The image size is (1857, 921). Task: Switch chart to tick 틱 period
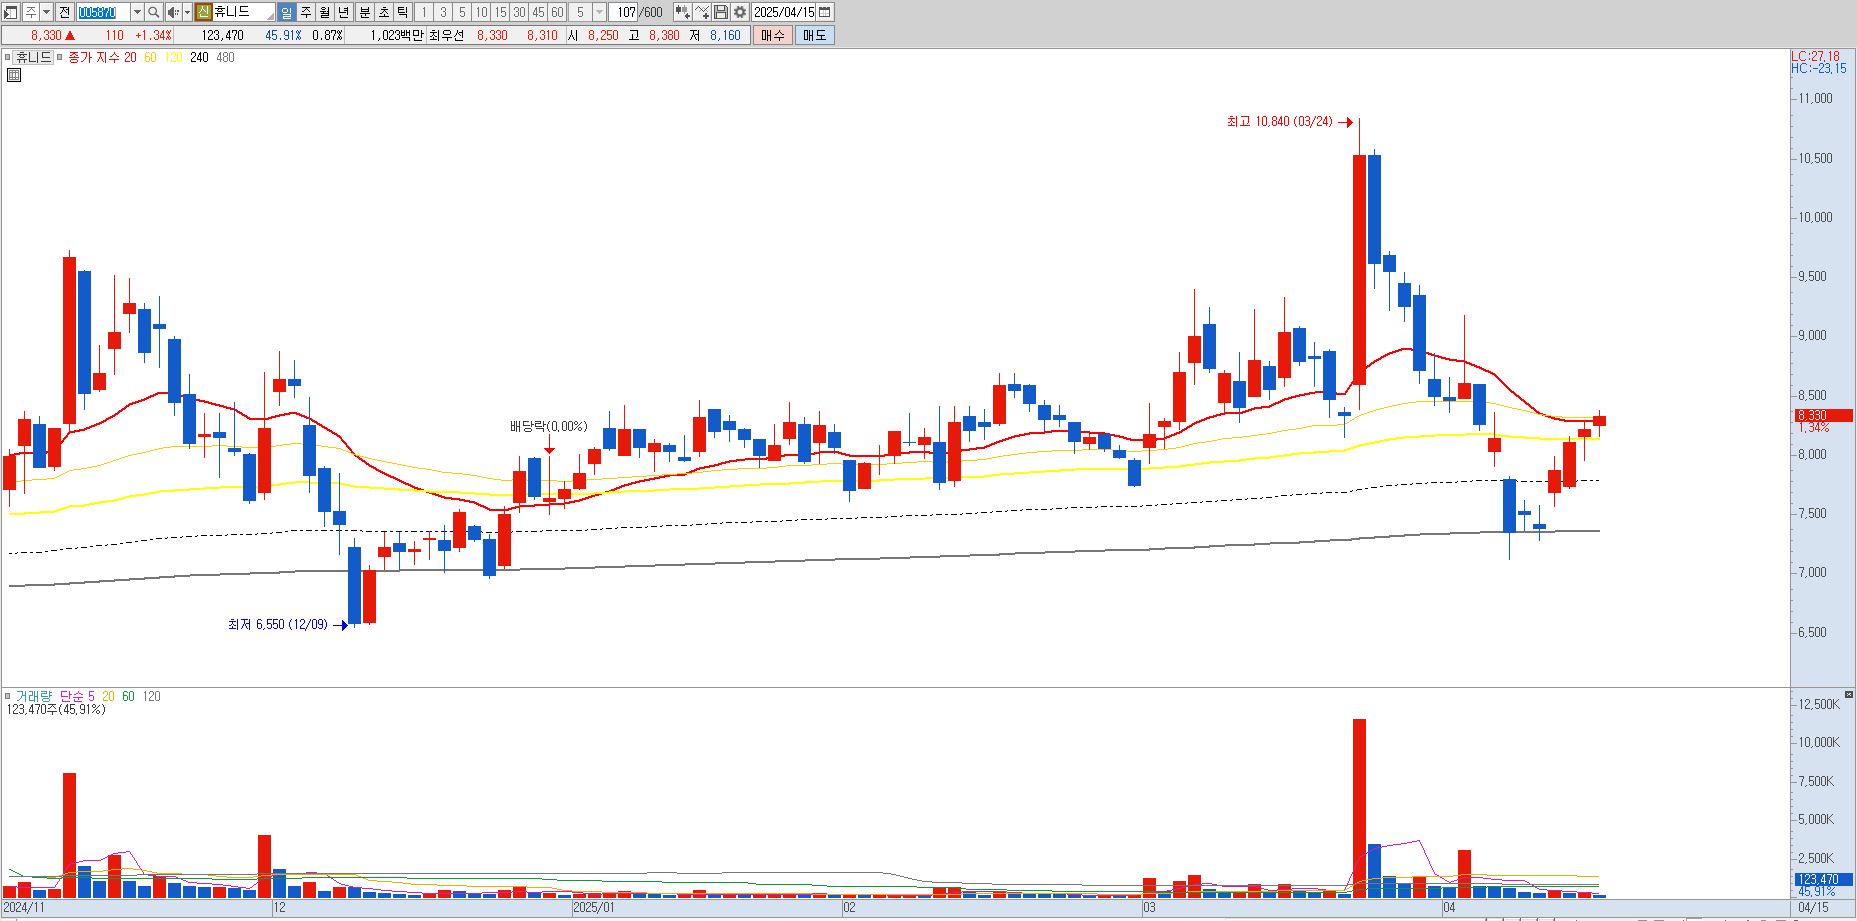[x=402, y=12]
